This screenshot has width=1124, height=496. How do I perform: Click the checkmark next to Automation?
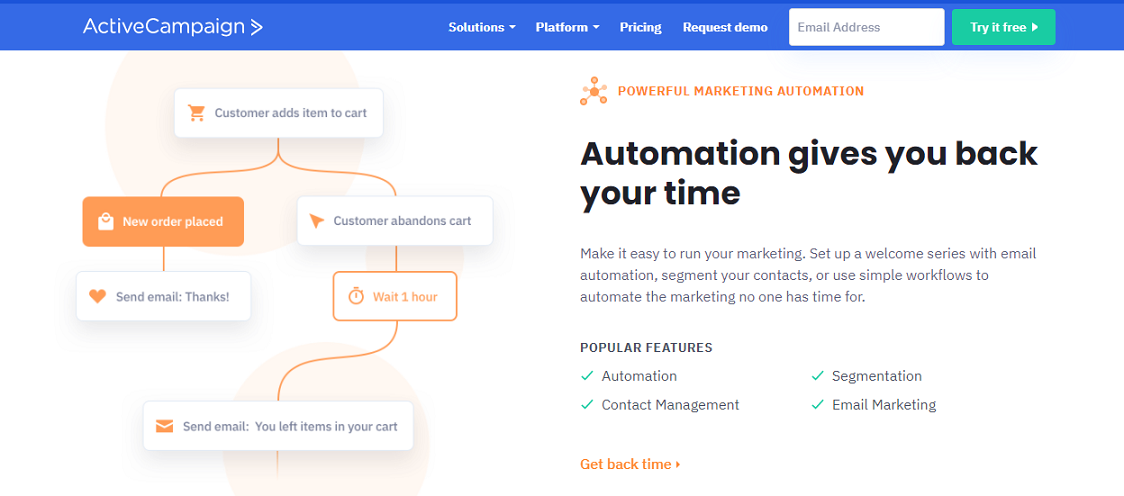click(x=587, y=376)
